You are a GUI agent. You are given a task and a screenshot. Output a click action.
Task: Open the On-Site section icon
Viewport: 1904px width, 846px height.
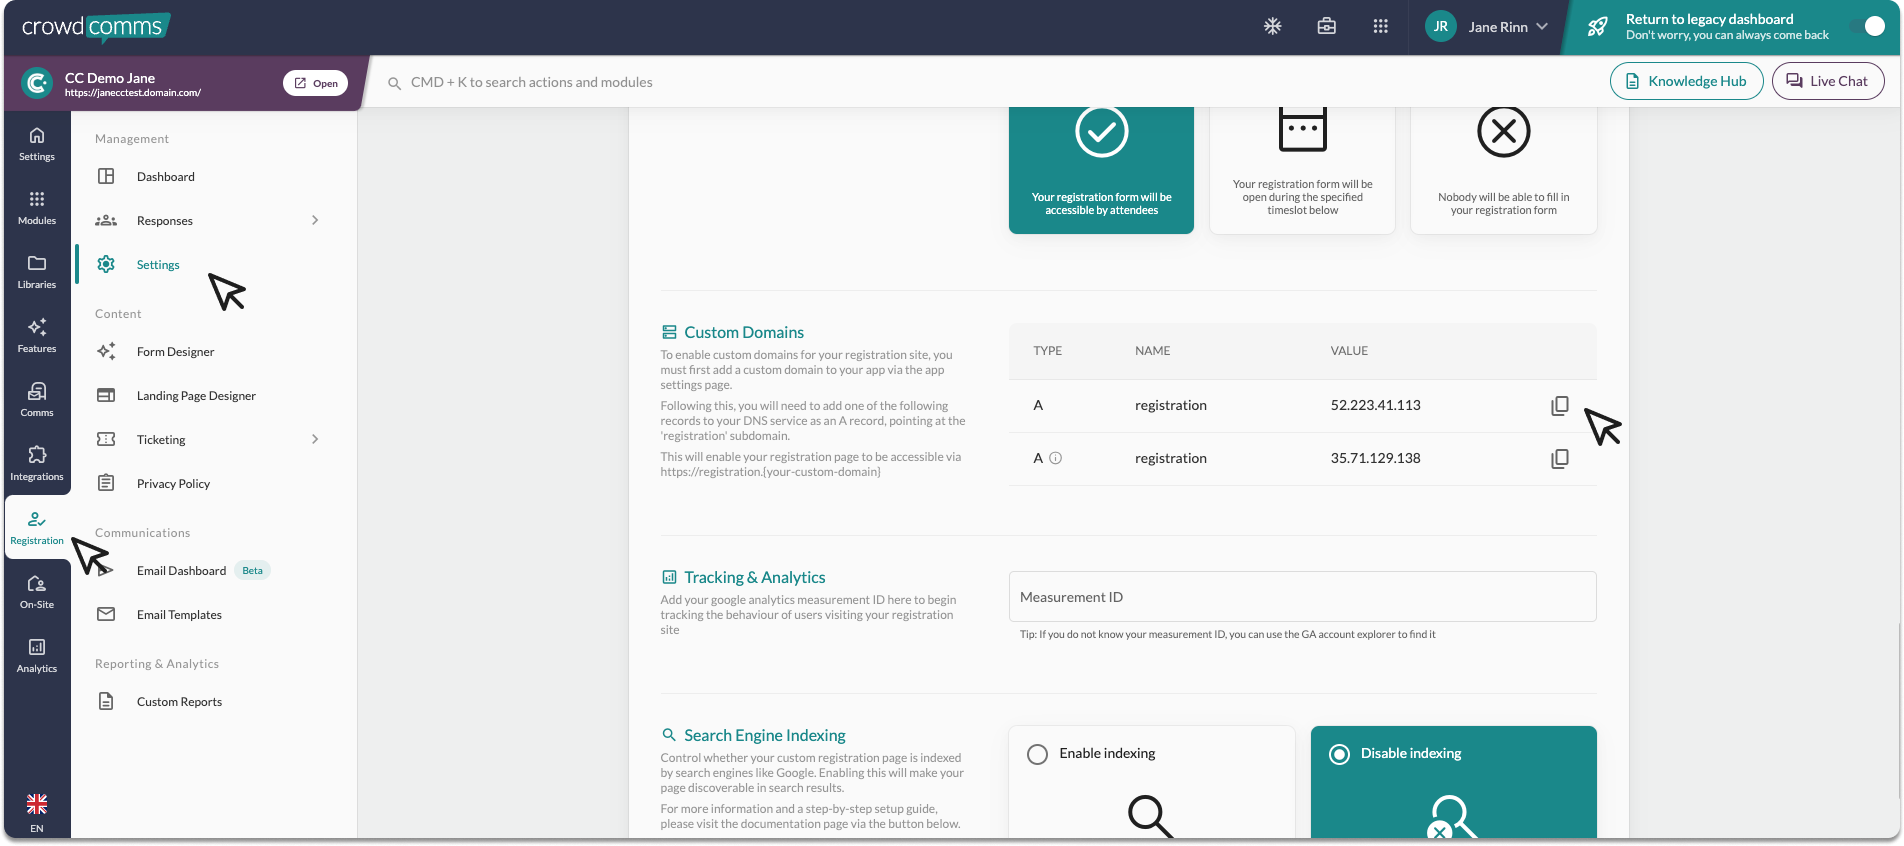[x=37, y=591]
